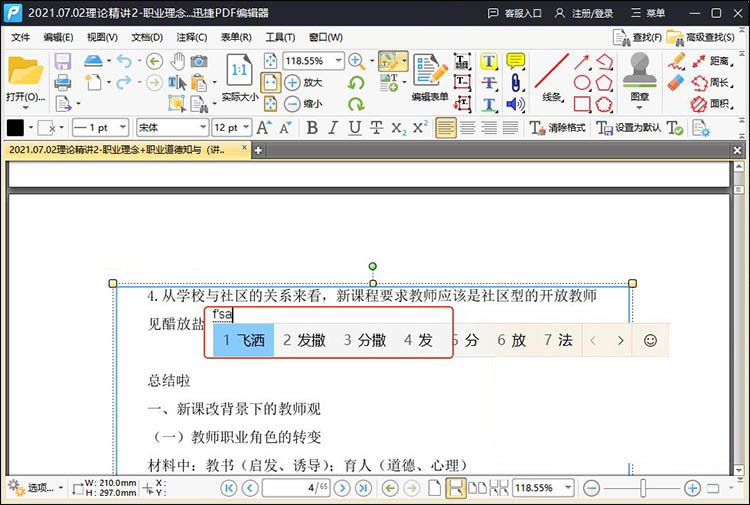Open the View 视图(V) menu

[102, 37]
